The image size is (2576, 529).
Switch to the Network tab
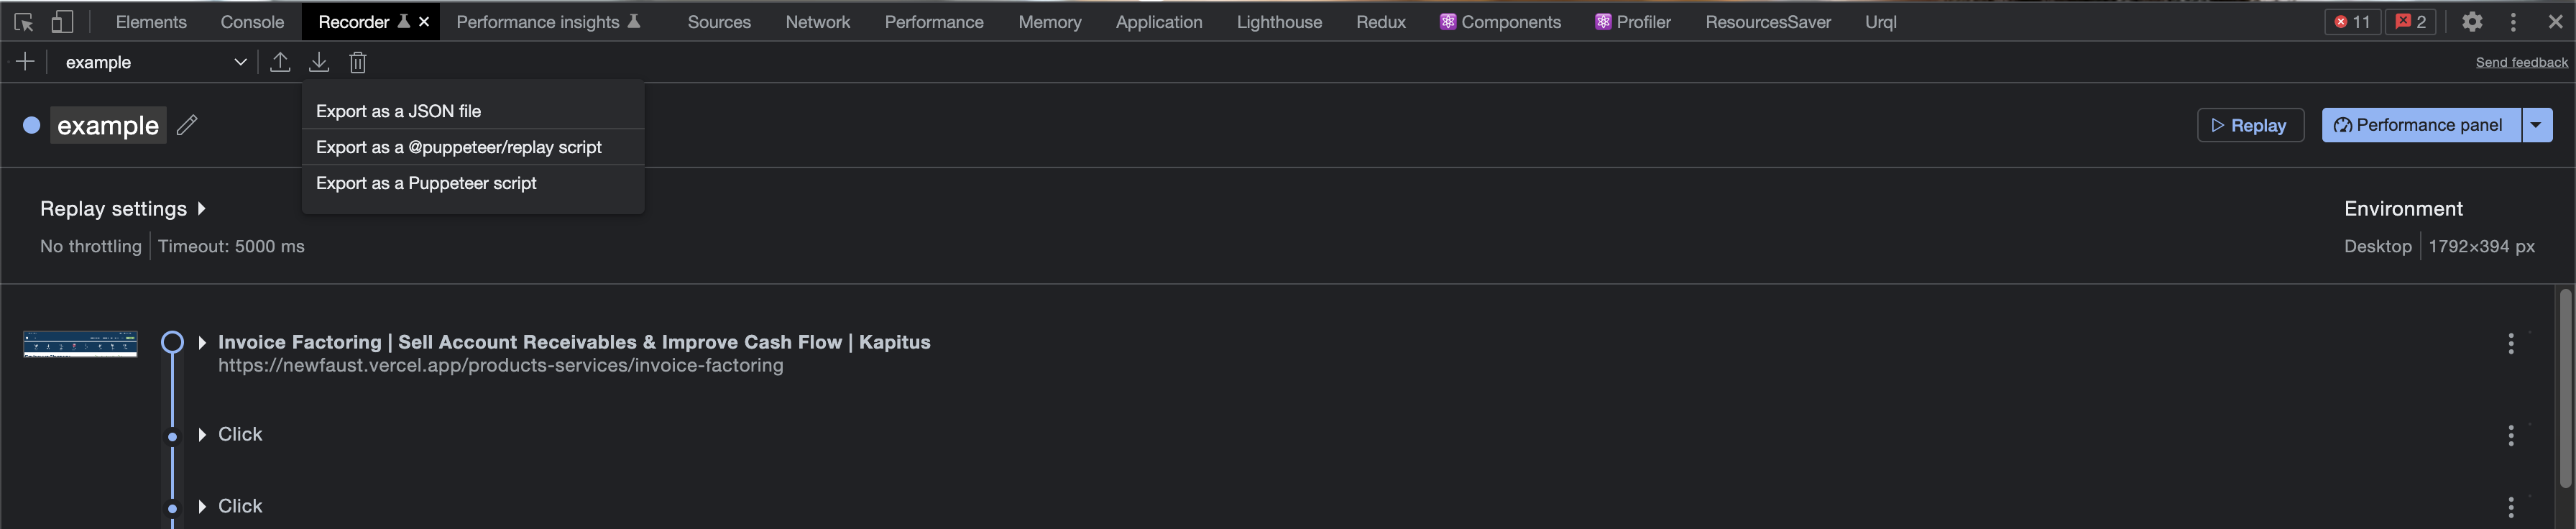click(818, 21)
